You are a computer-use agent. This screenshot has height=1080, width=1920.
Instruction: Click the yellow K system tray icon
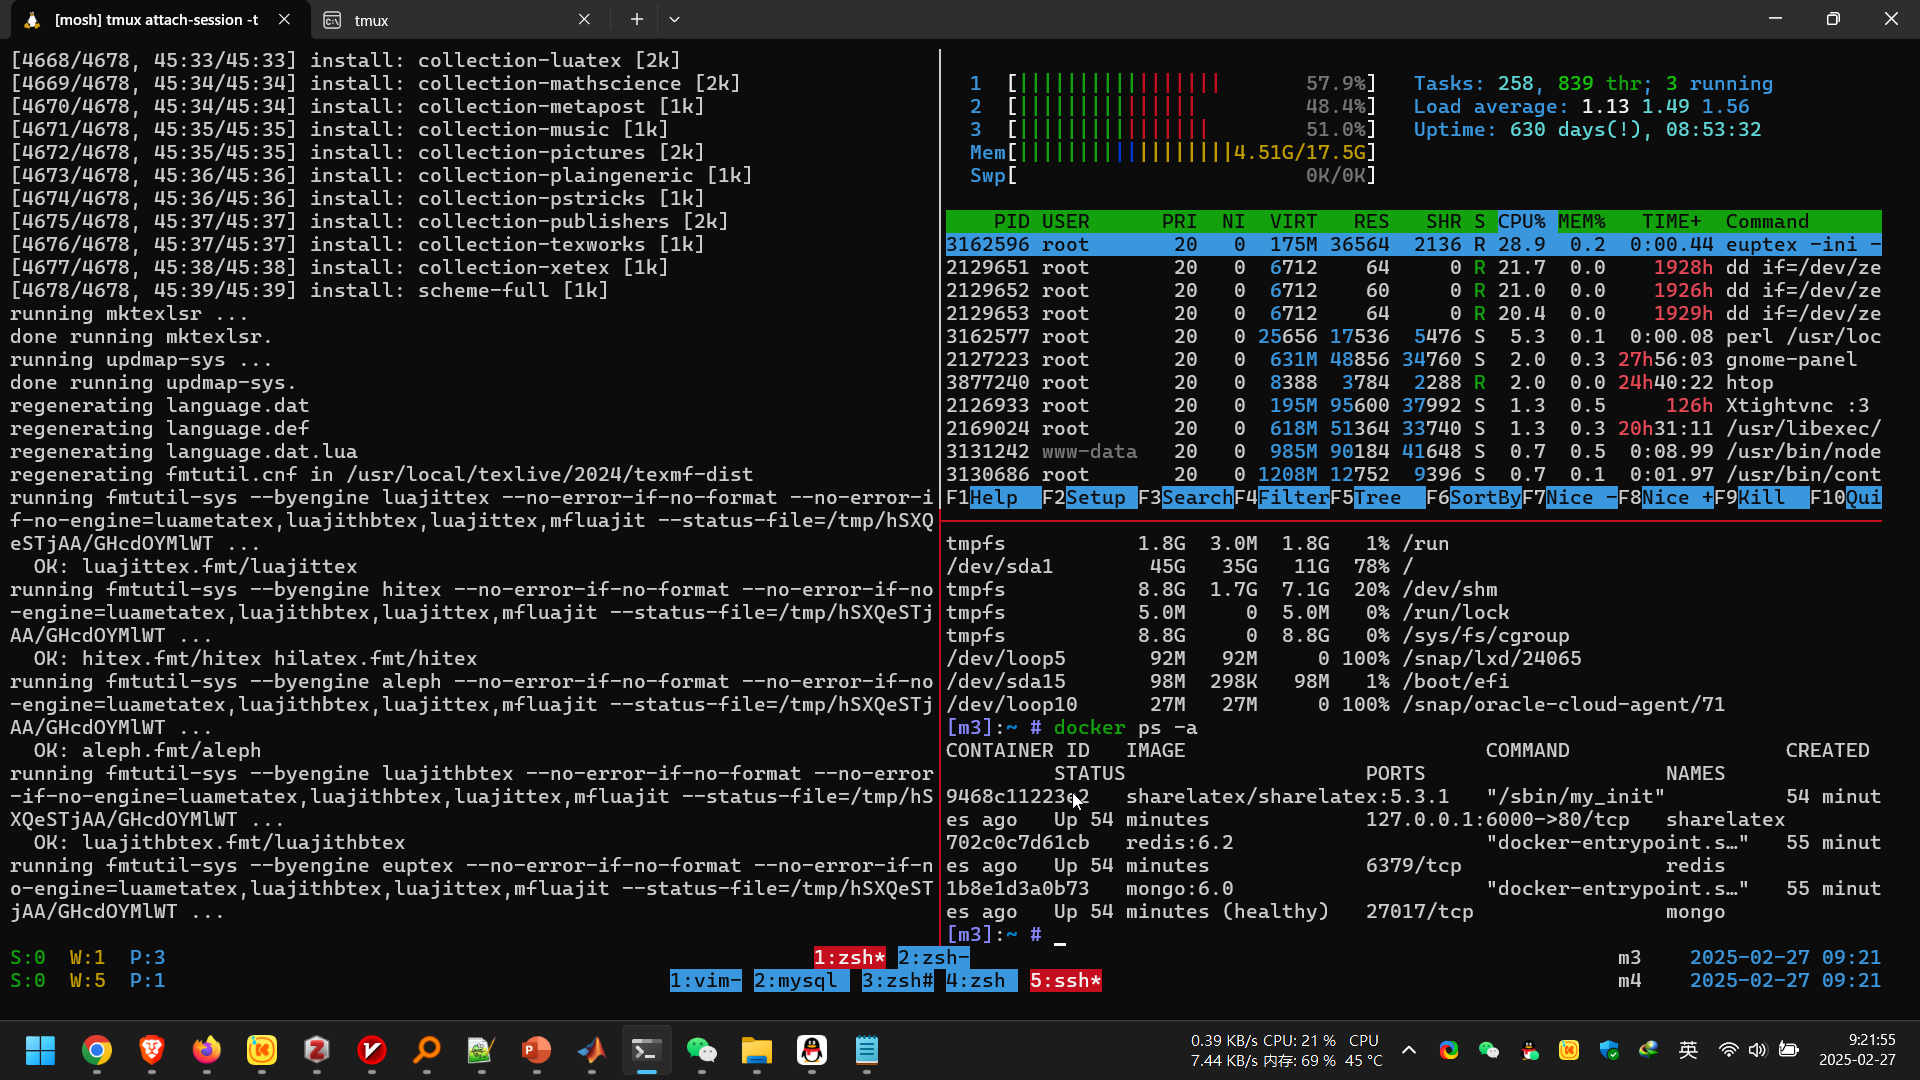point(1569,1050)
